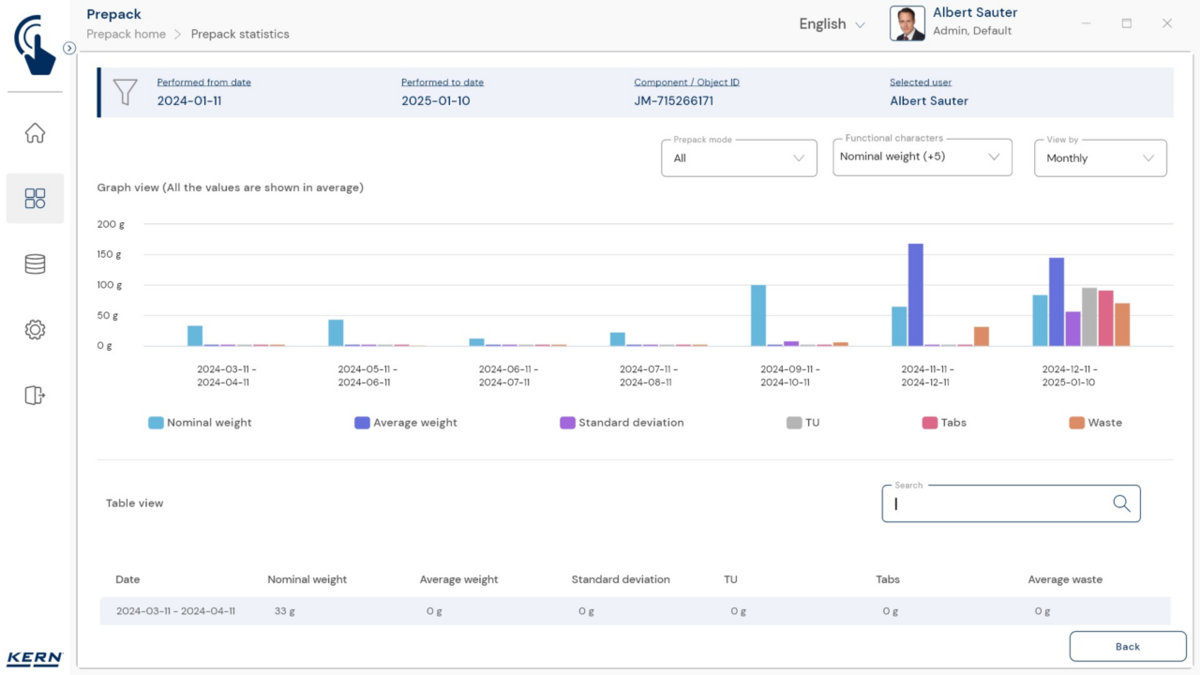
Task: Click Albert Sauter profile picture
Action: pos(907,24)
